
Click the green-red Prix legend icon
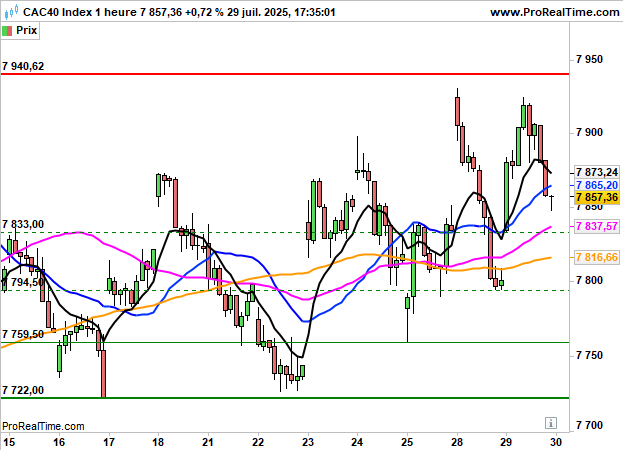(x=7, y=31)
